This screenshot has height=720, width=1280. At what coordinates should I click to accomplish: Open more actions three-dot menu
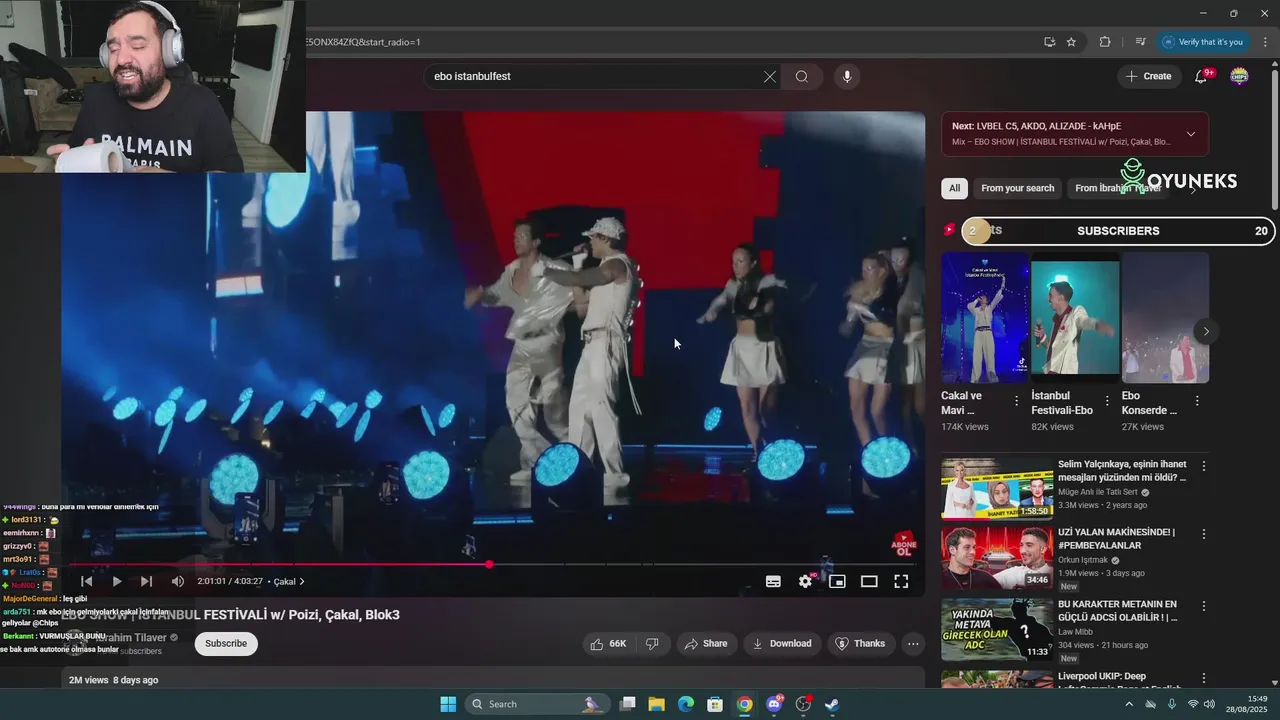[913, 643]
